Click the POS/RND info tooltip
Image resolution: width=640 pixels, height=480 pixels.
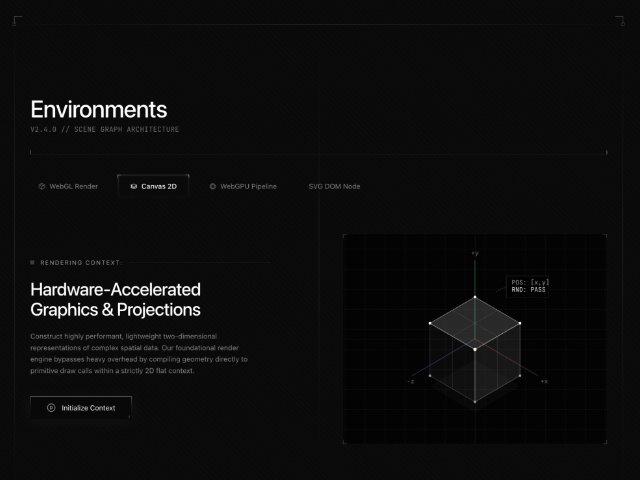click(528, 287)
